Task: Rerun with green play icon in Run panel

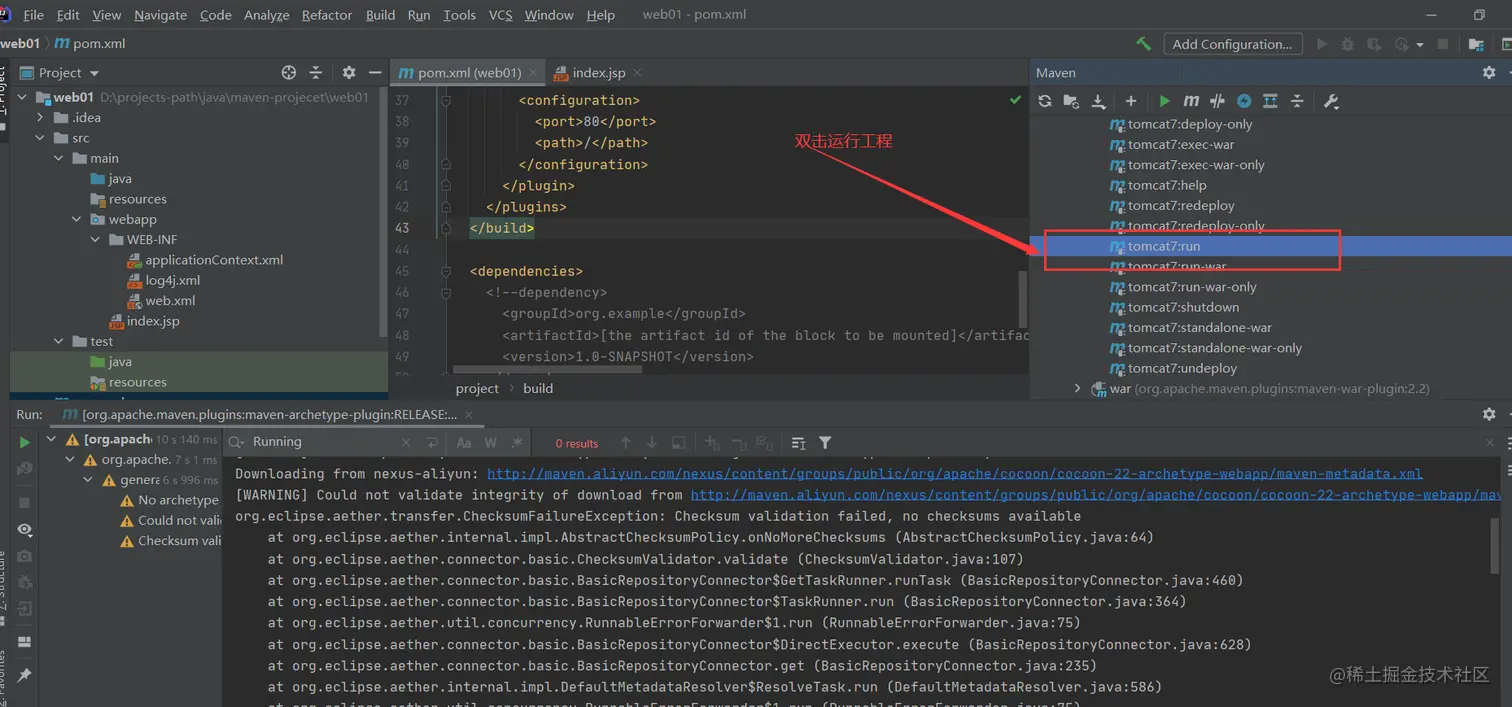Action: [x=25, y=442]
